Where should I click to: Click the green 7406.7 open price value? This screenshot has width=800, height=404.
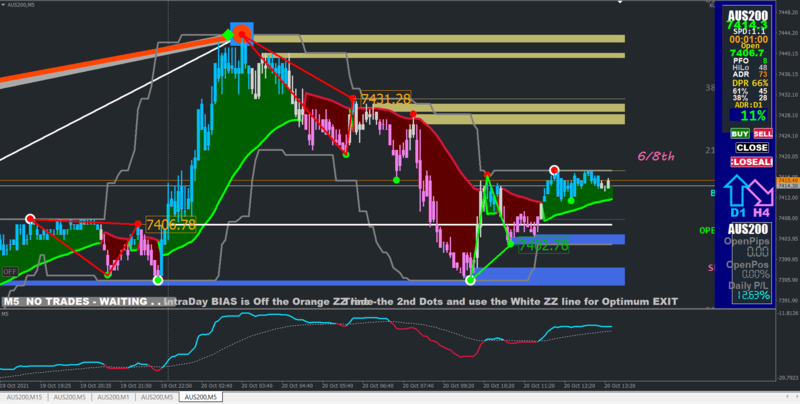(x=747, y=53)
